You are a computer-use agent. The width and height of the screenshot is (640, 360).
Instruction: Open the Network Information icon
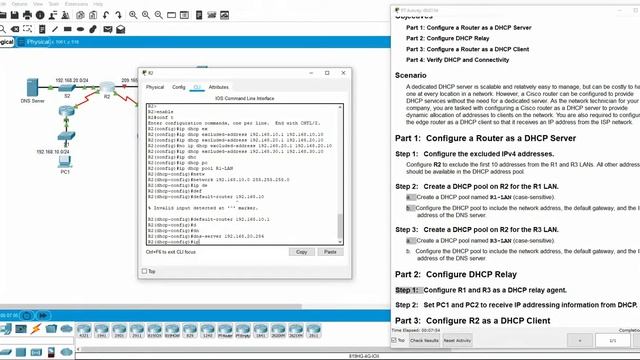(40, 15)
